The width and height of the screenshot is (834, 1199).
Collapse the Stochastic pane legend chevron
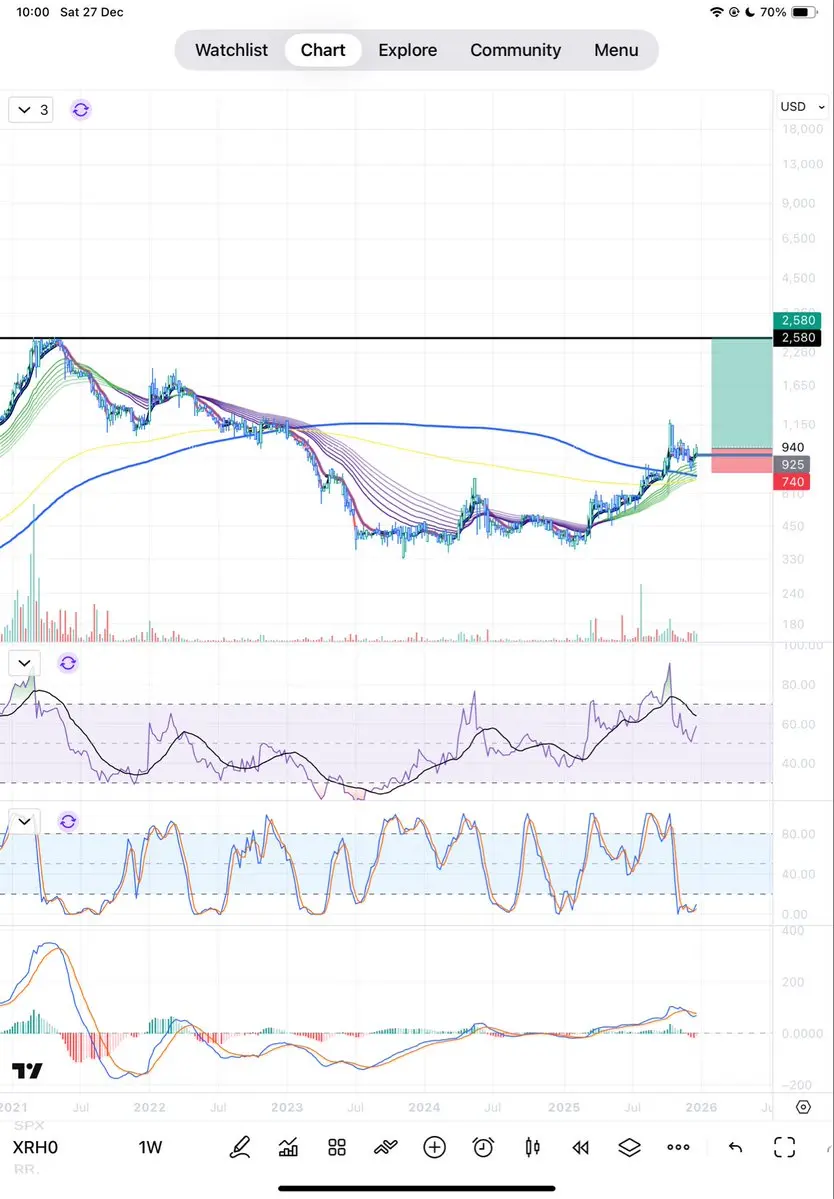[x=24, y=822]
